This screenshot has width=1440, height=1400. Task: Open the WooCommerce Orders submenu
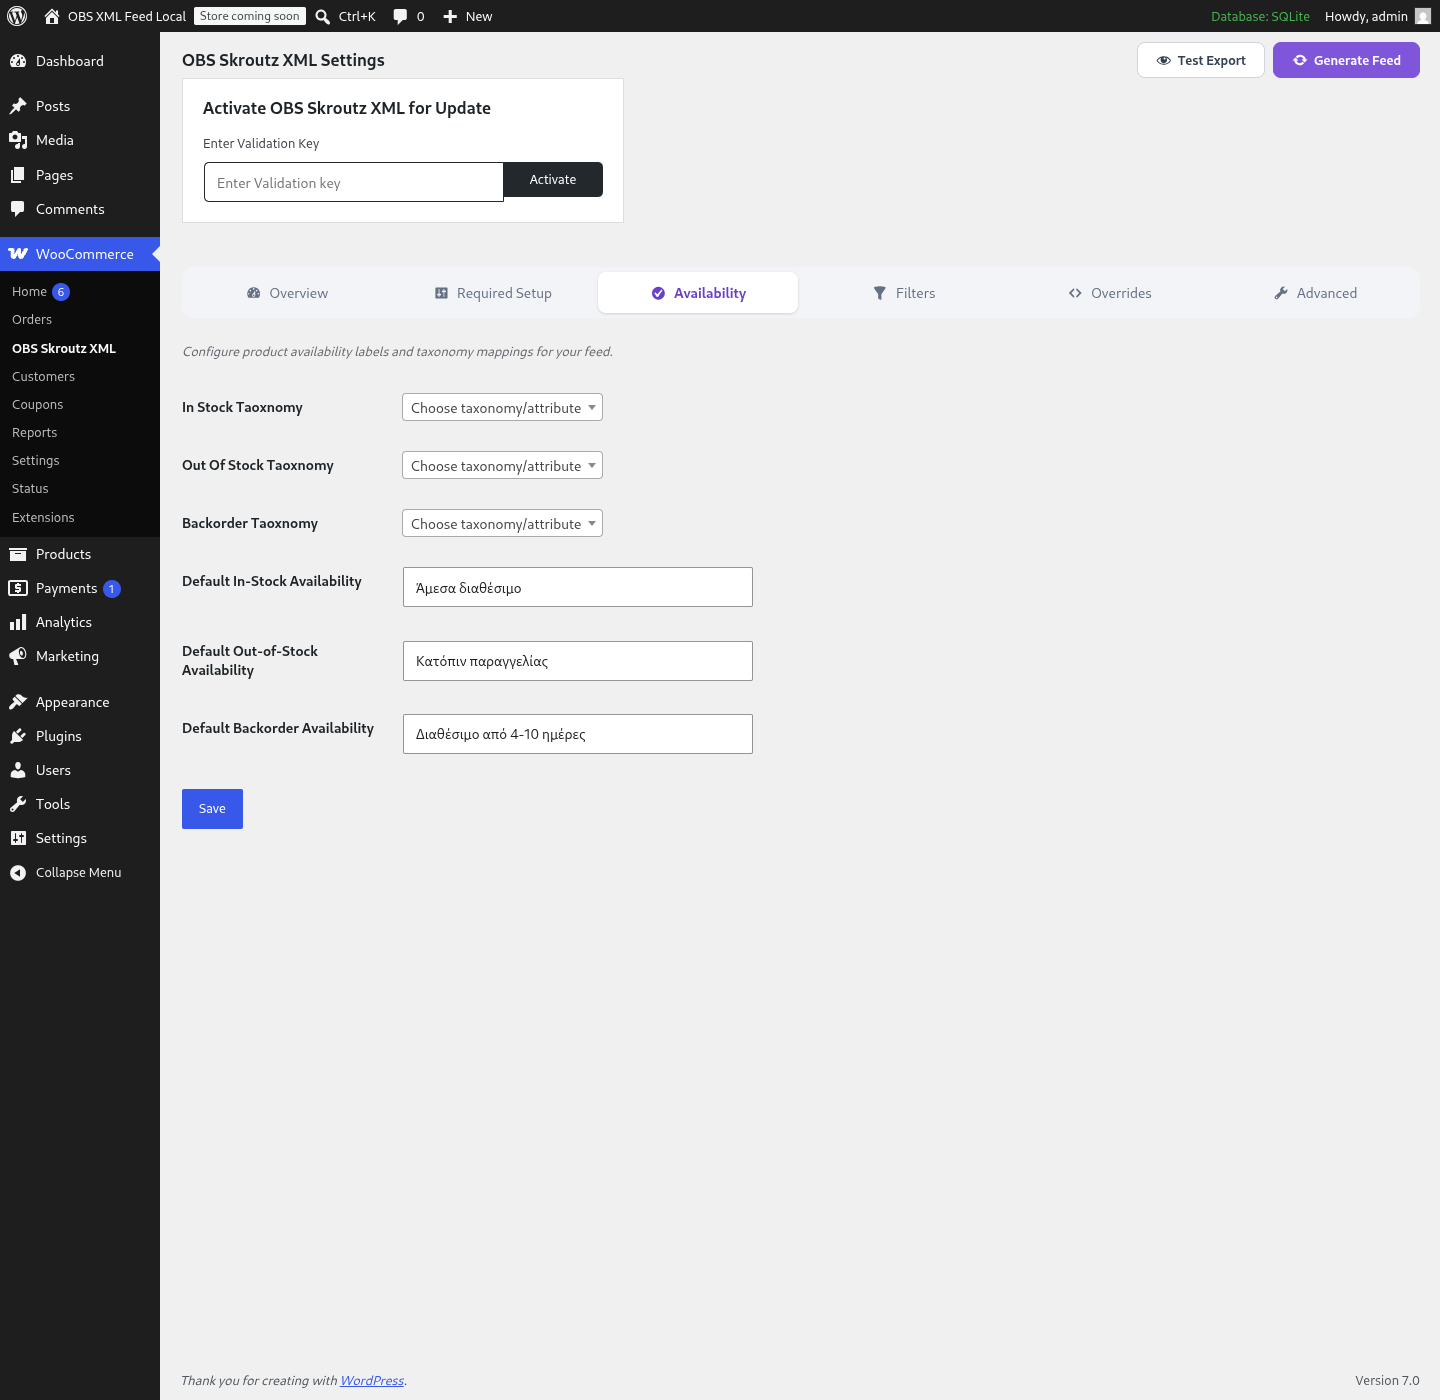pyautogui.click(x=32, y=319)
